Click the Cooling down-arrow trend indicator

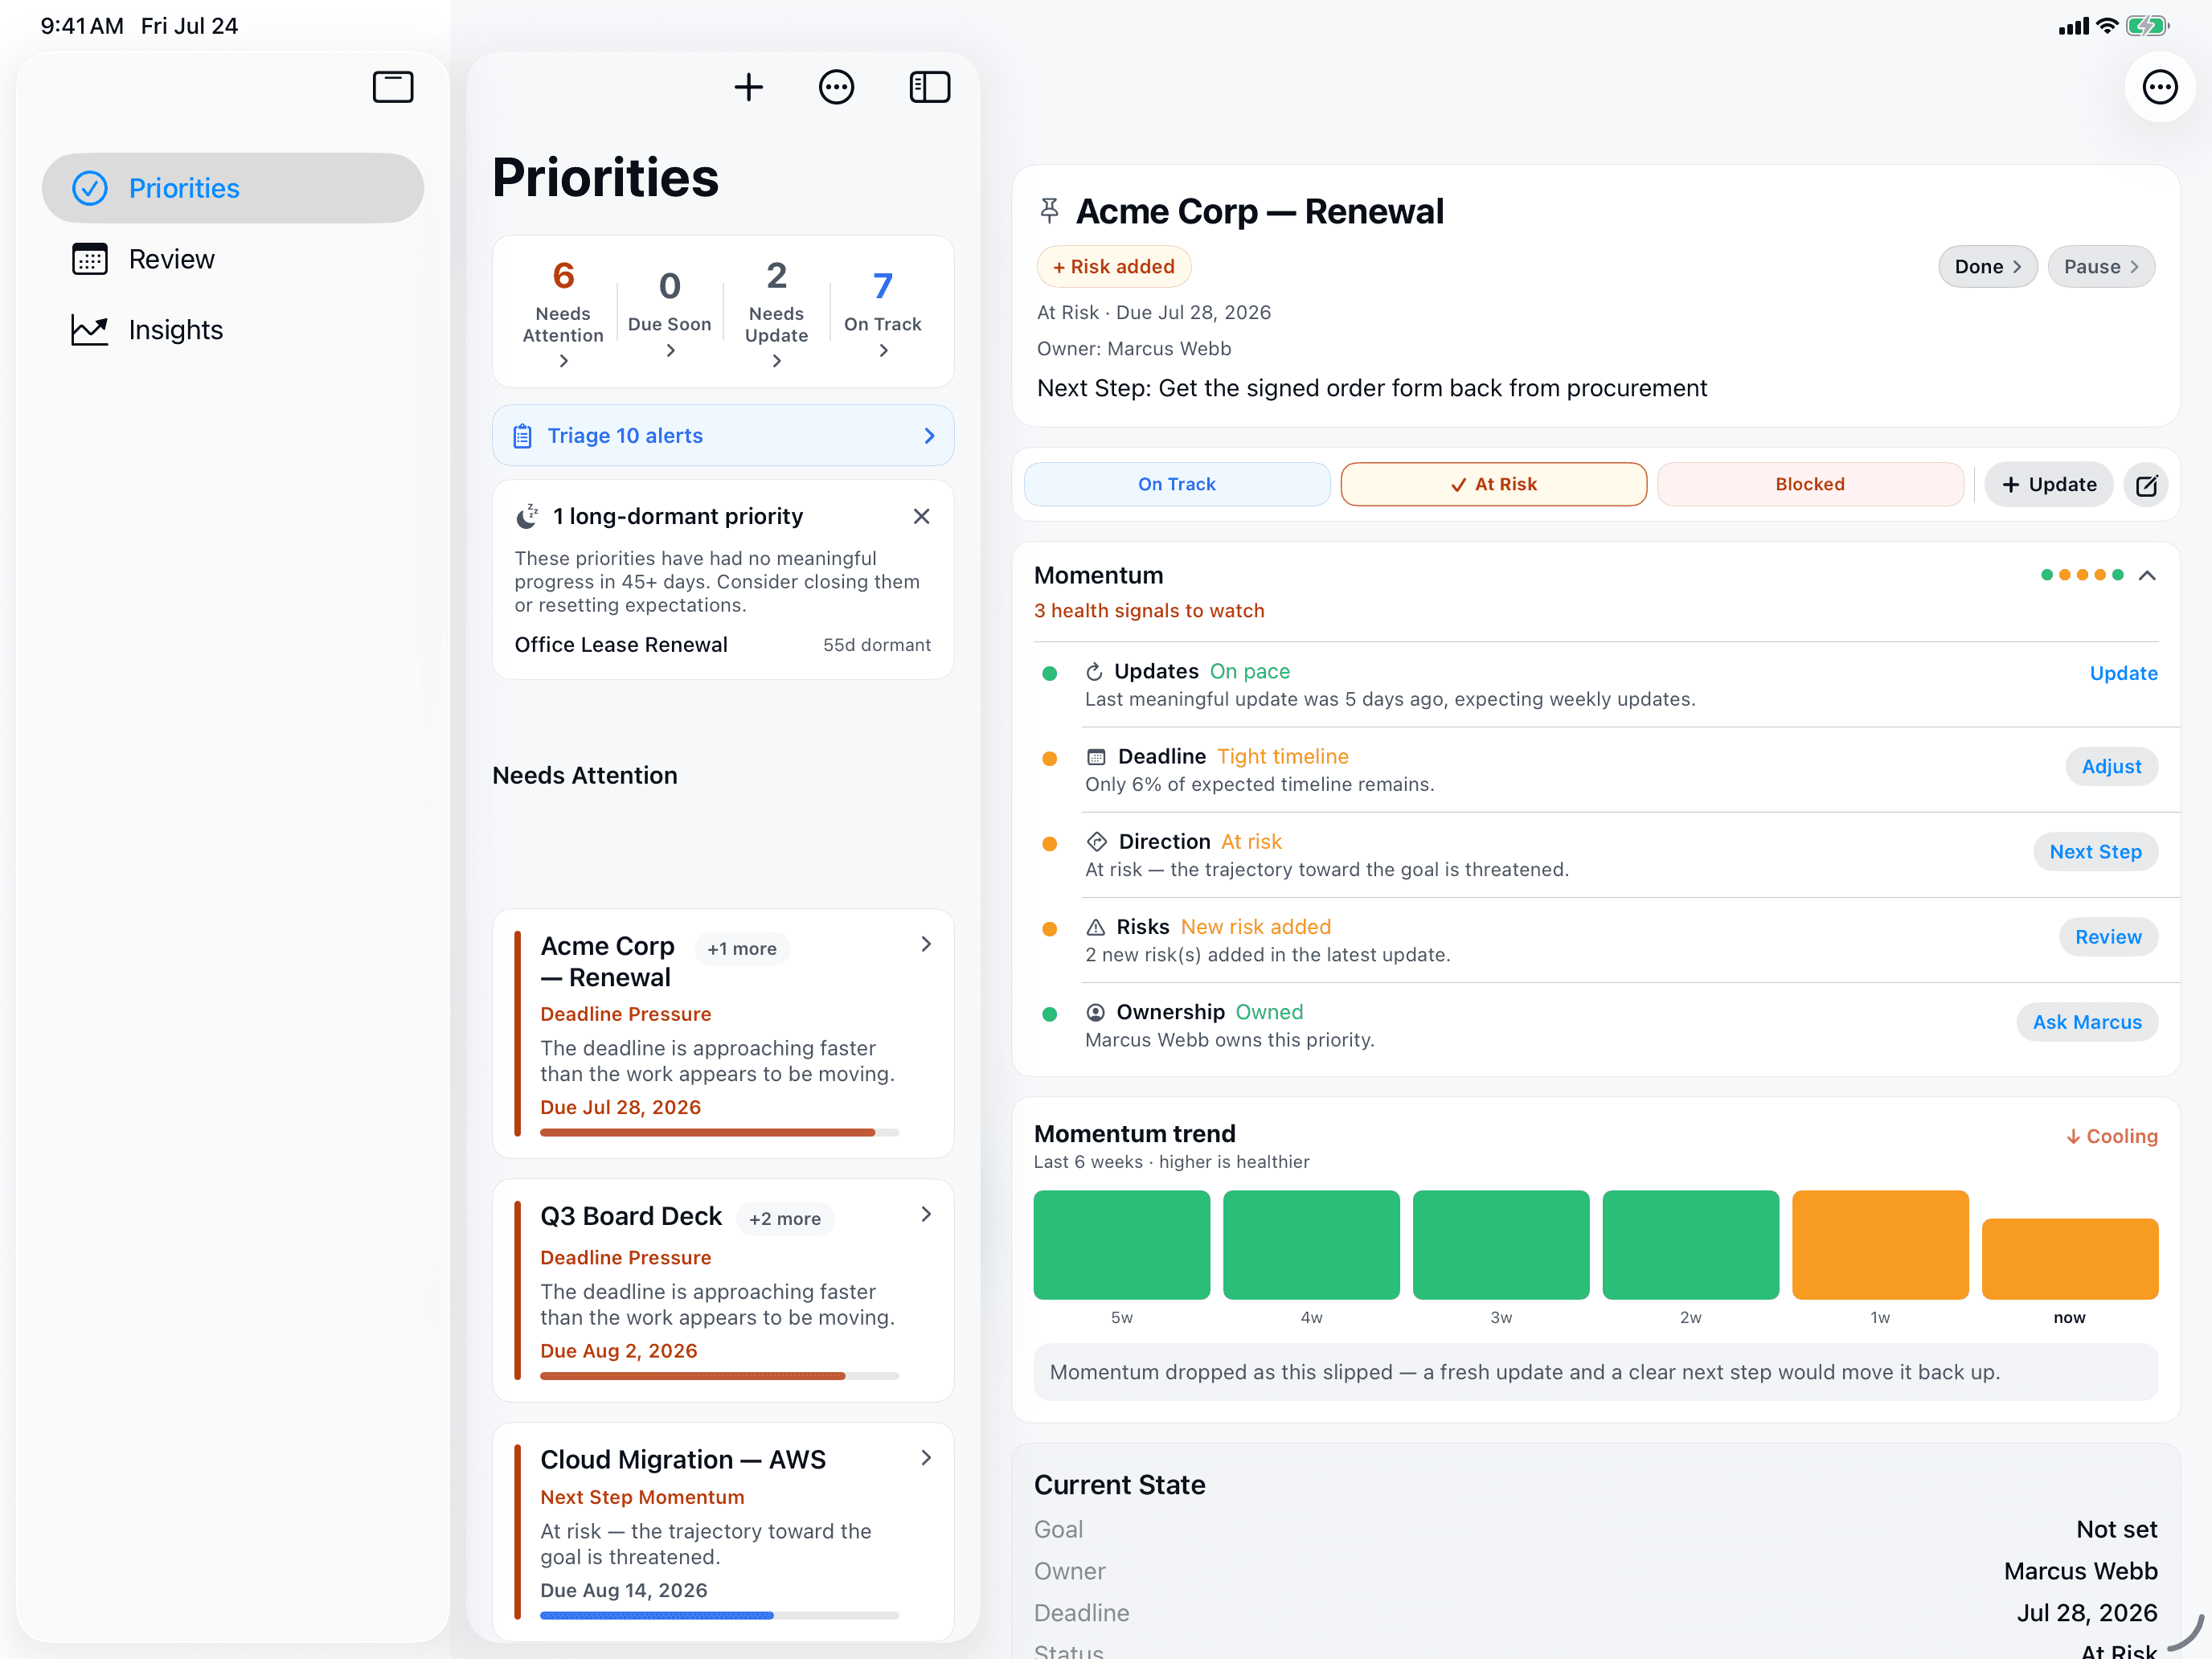point(2112,1136)
